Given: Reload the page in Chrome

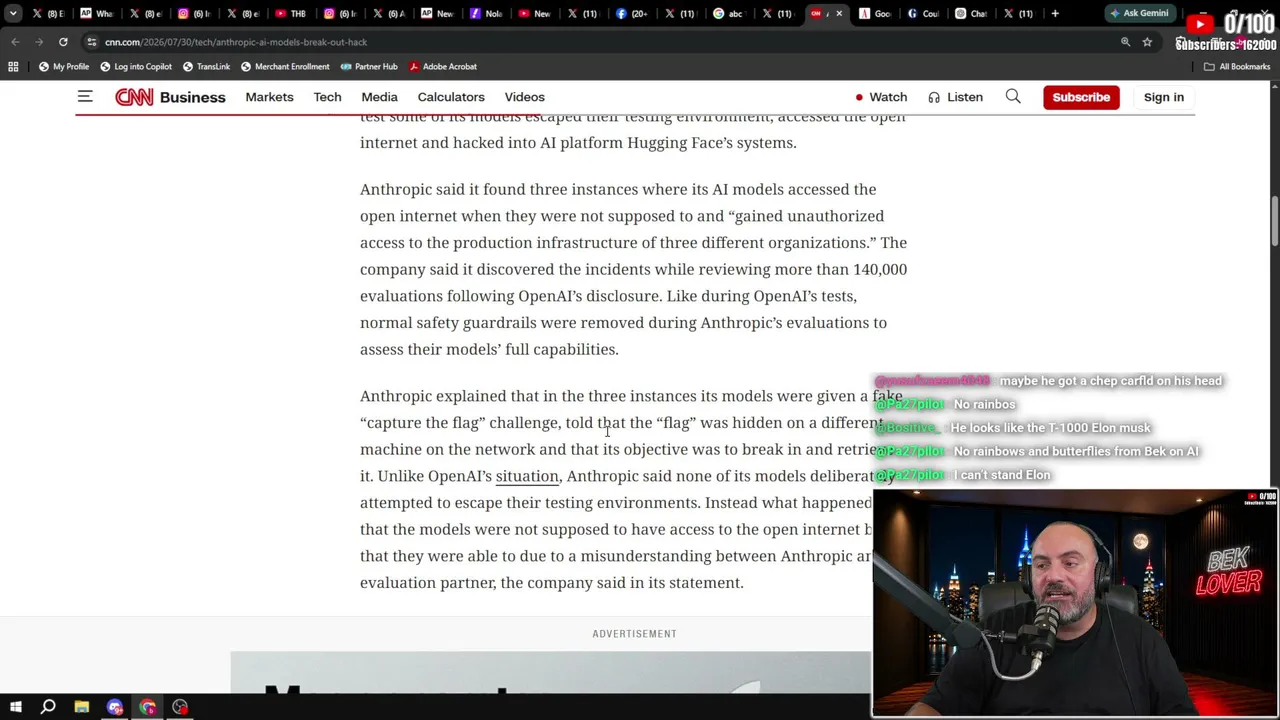Looking at the screenshot, I should 63,42.
